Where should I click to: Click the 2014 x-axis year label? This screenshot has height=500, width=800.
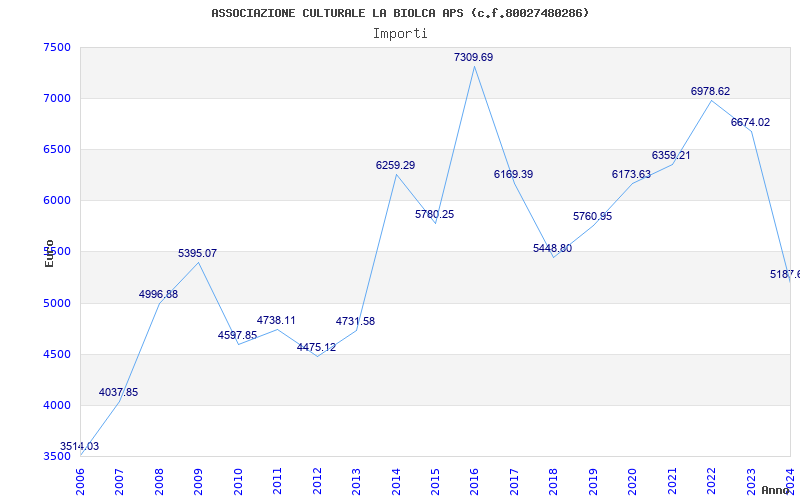pos(395,482)
